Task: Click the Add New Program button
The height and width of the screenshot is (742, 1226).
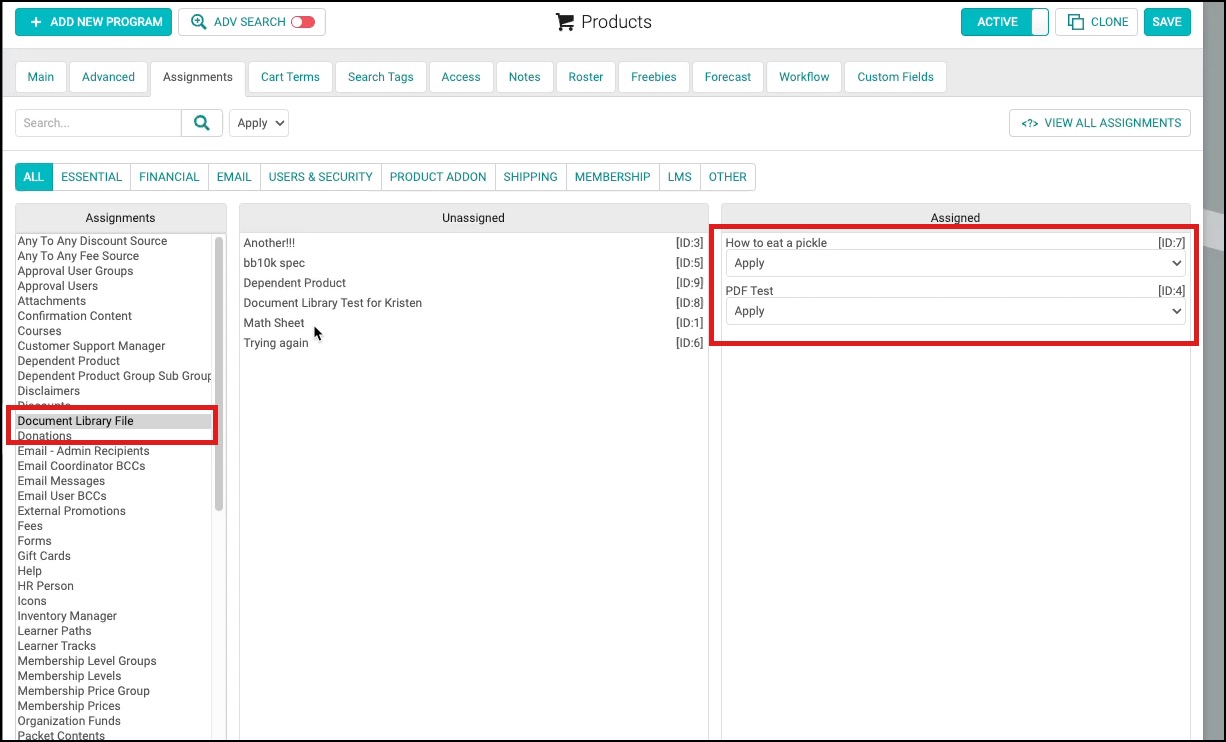Action: click(93, 22)
